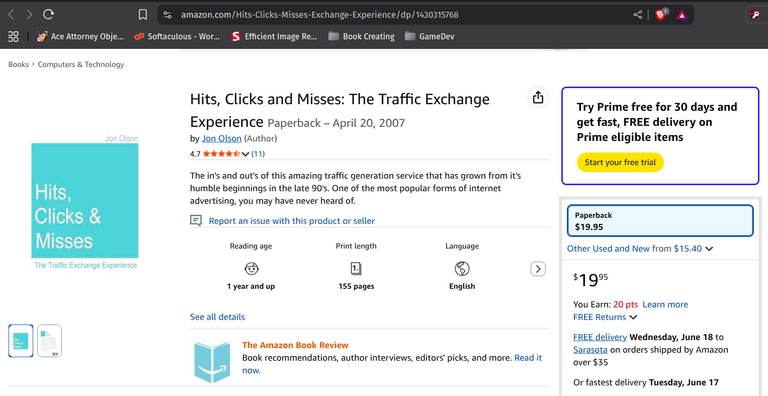The width and height of the screenshot is (768, 396).
Task: Click the 155 pages text
Action: click(356, 286)
